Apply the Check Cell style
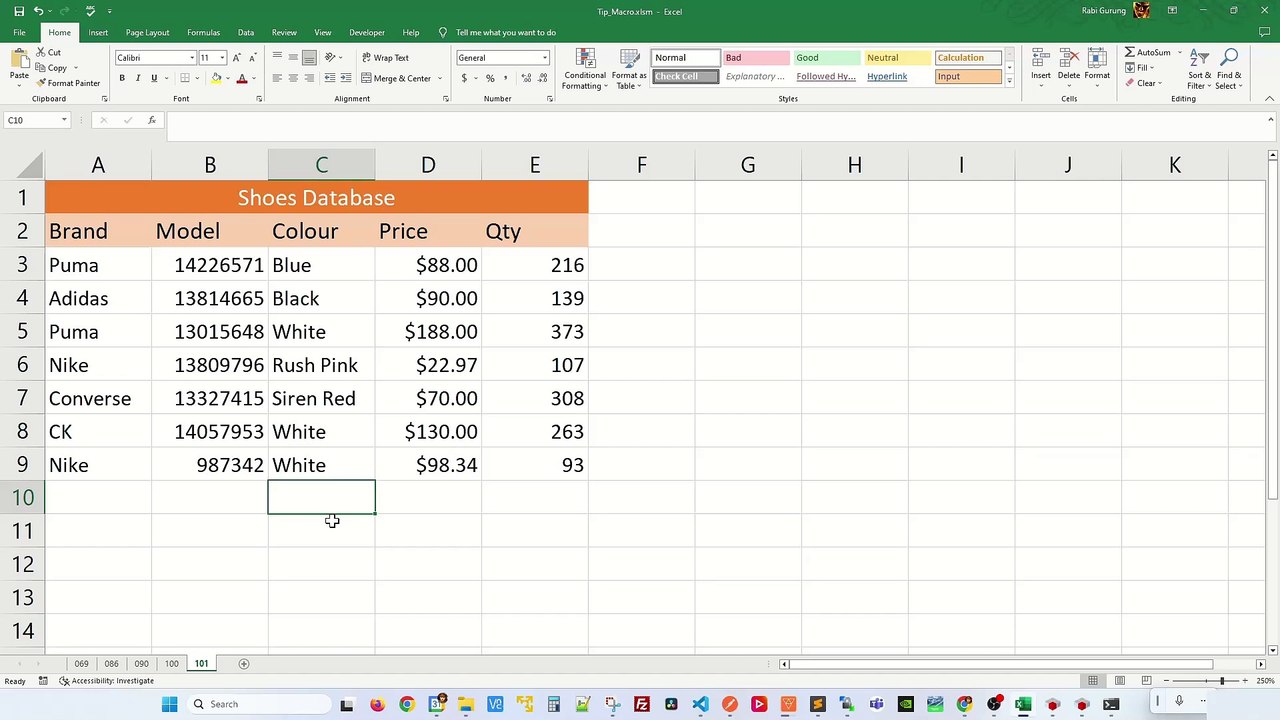Viewport: 1280px width, 720px height. click(686, 76)
